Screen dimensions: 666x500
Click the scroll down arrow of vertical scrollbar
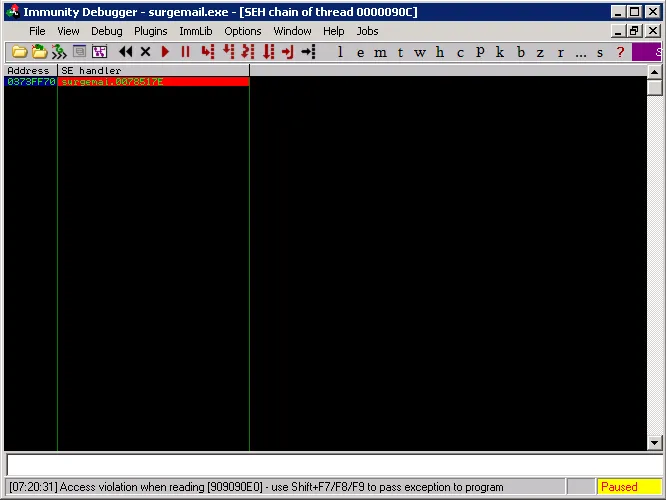coord(655,443)
